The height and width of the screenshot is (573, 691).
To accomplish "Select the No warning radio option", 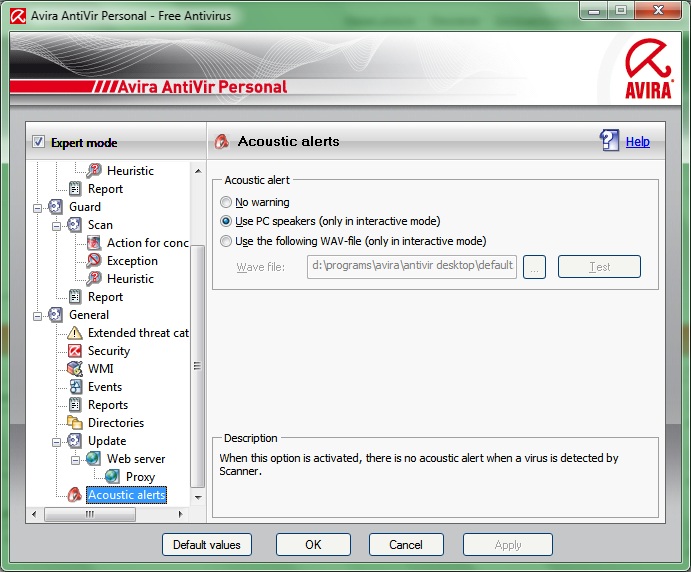I will [x=226, y=202].
